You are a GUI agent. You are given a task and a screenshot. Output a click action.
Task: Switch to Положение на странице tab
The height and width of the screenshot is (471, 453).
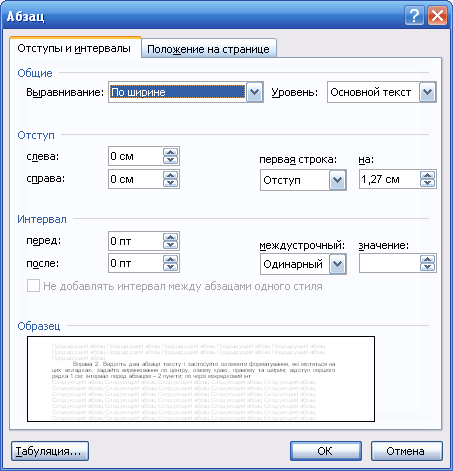point(209,49)
